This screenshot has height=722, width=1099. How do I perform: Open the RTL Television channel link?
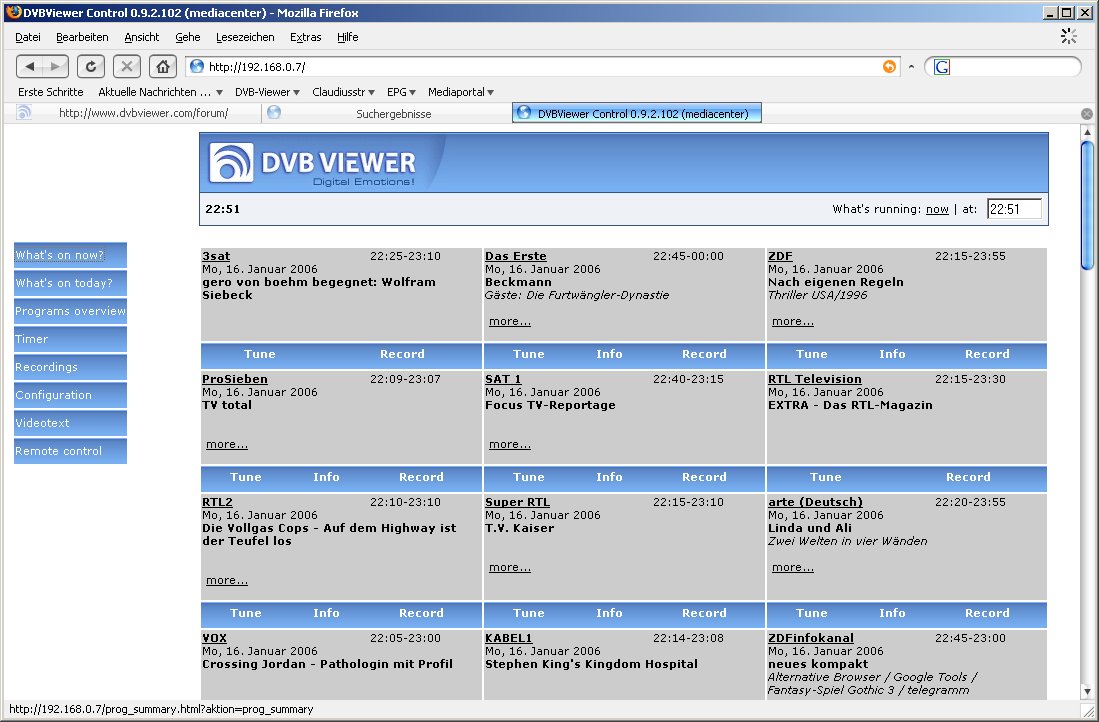(x=814, y=379)
